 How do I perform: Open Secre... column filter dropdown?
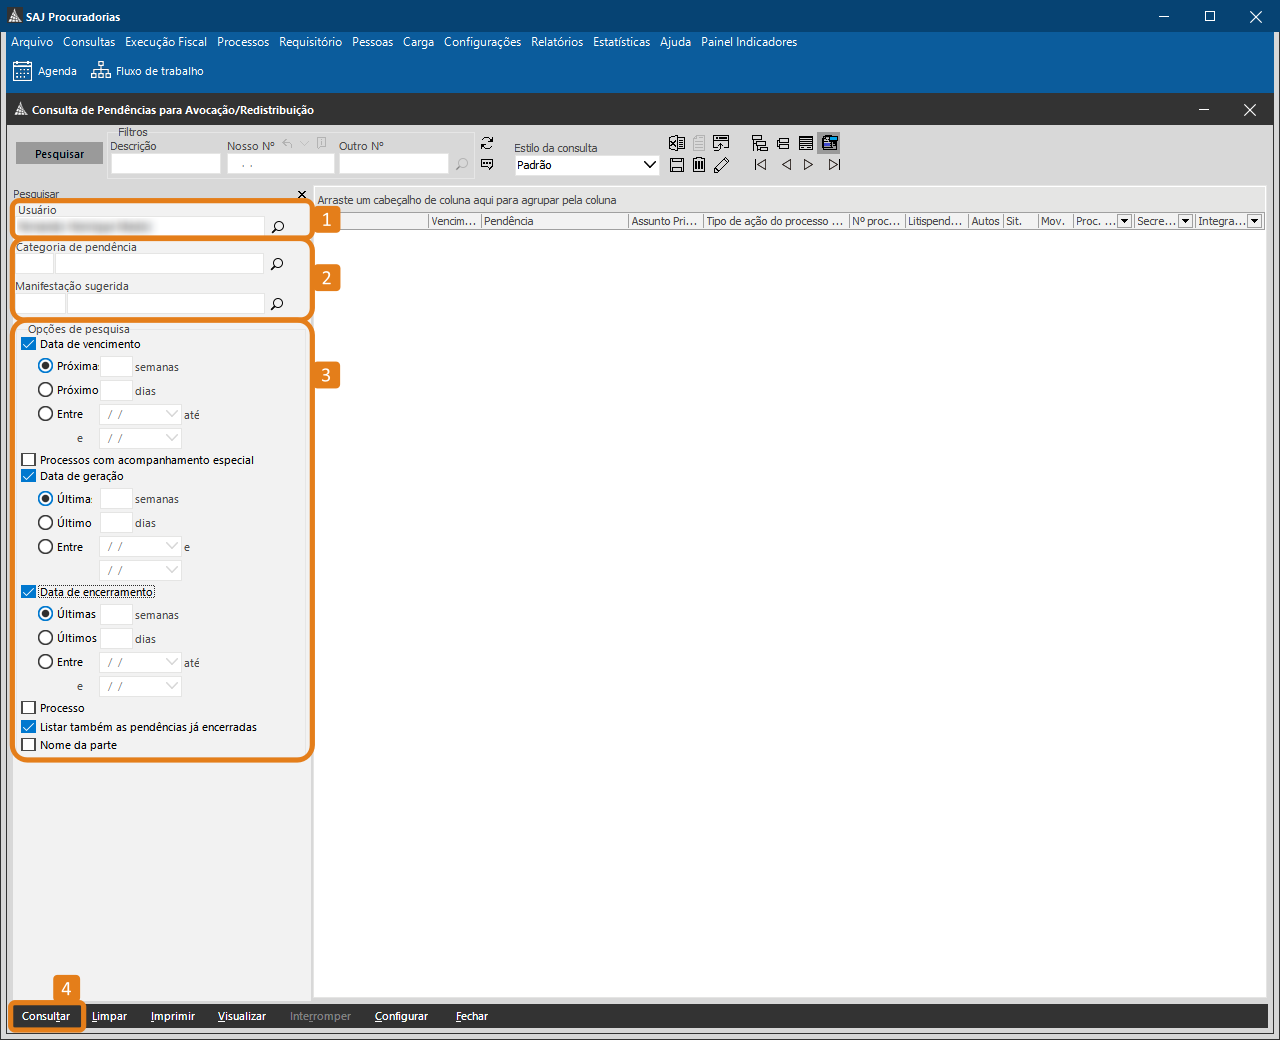[x=1185, y=221]
